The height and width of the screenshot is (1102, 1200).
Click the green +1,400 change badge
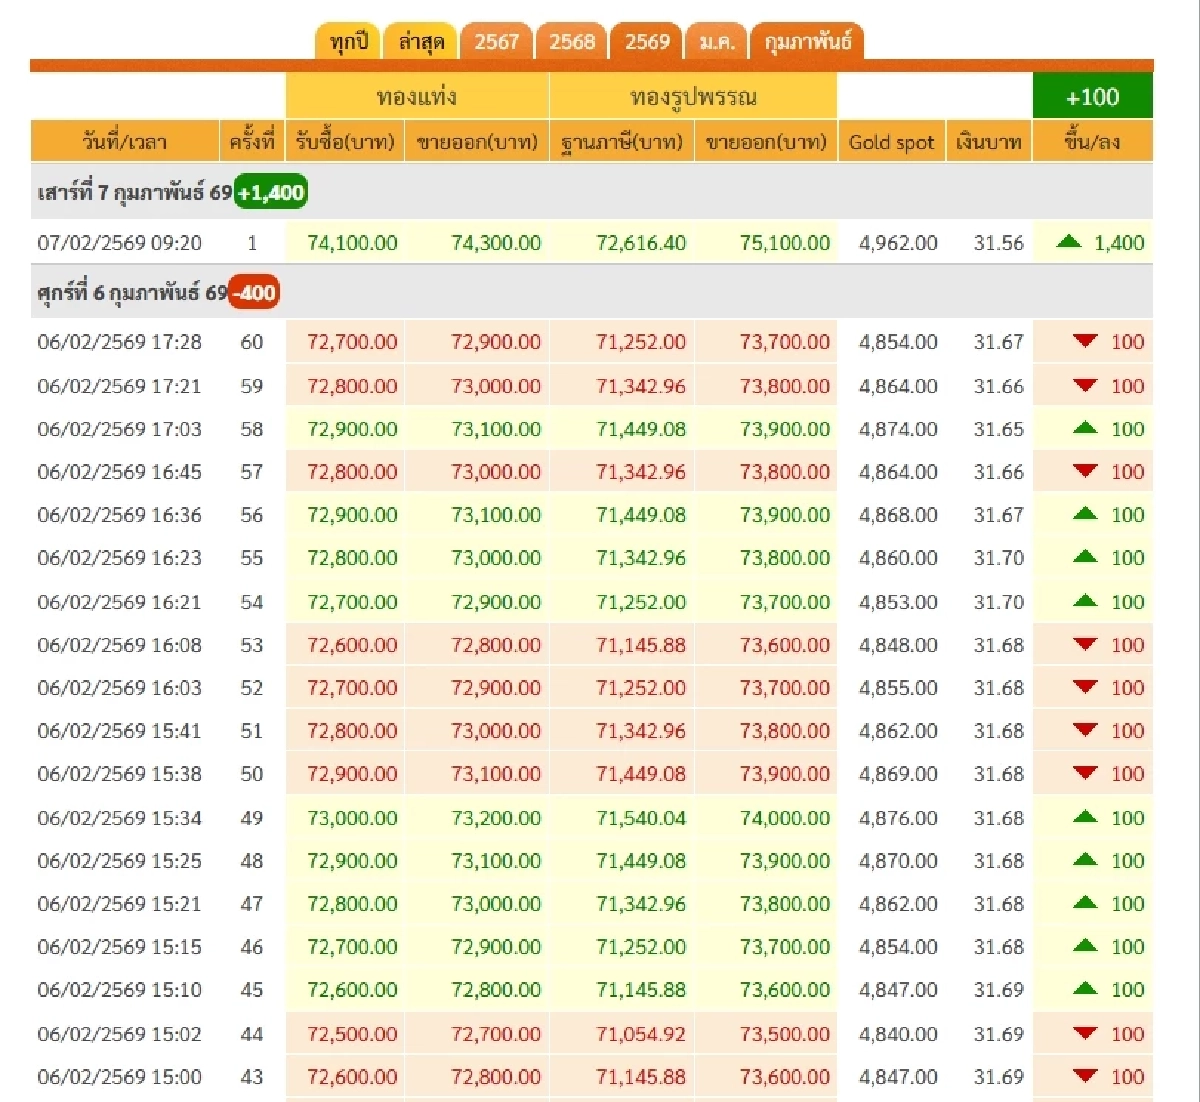(272, 192)
